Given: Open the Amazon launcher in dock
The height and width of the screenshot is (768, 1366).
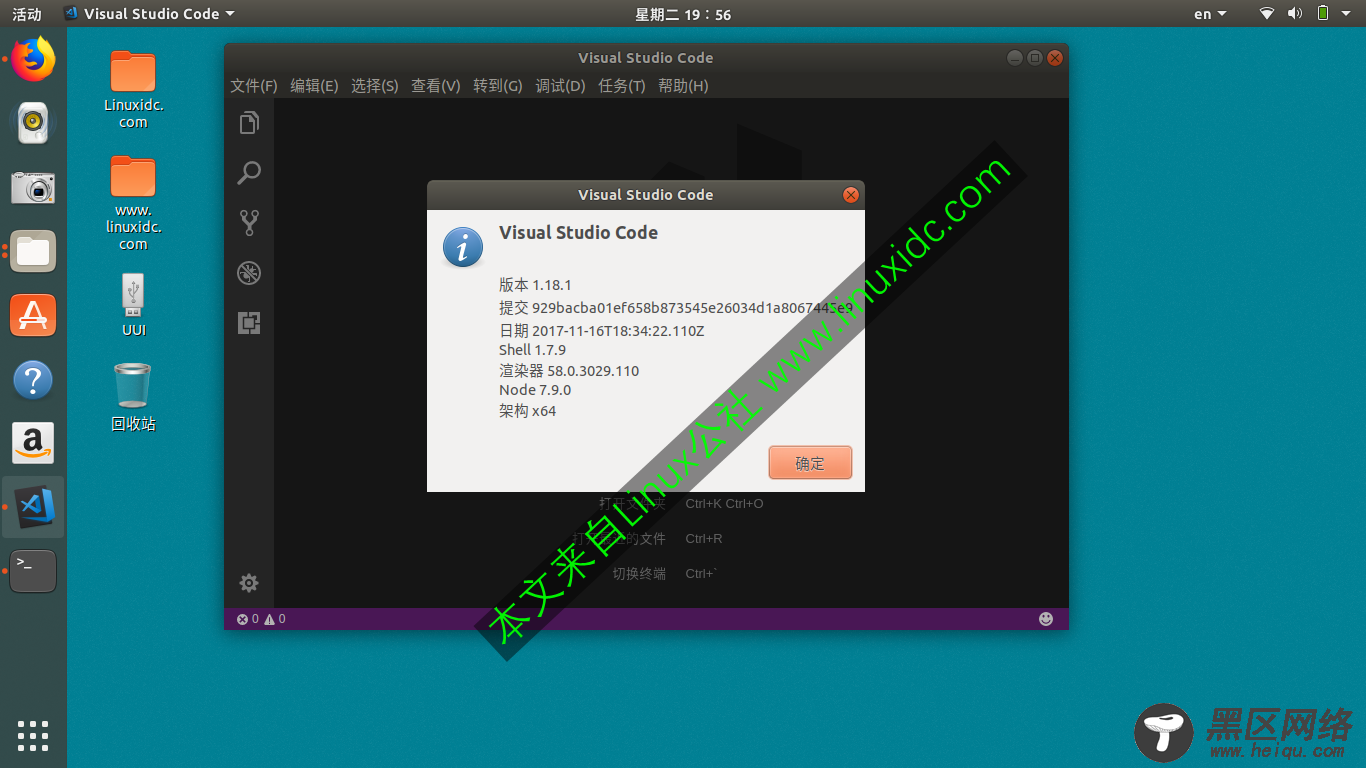Looking at the screenshot, I should pyautogui.click(x=33, y=443).
